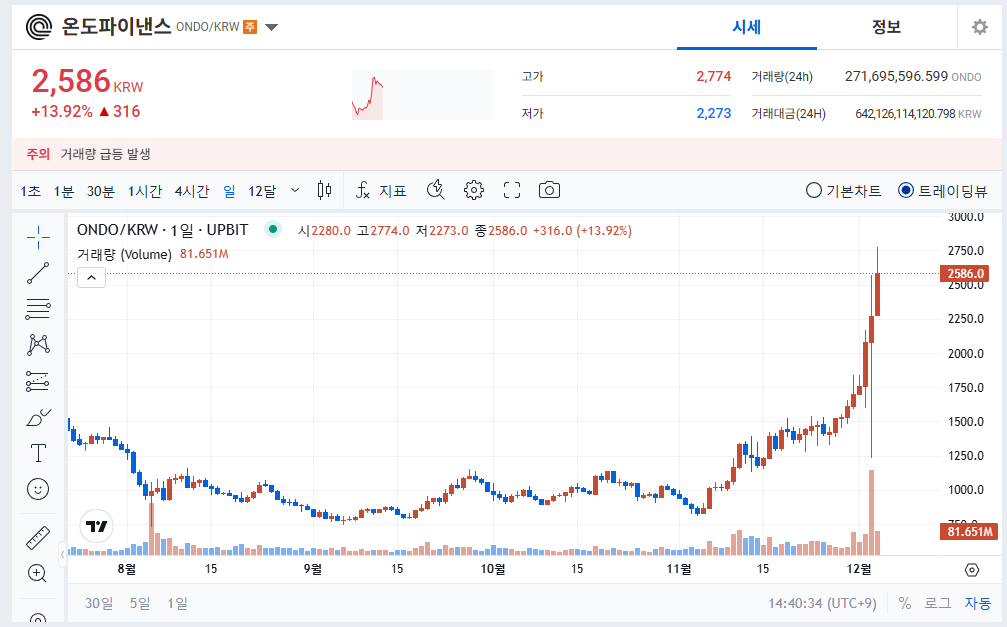Viewport: 1007px width, 627px height.
Task: Click the ONDO/KRW · 1일 · UPBIT legend
Action: tap(162, 229)
